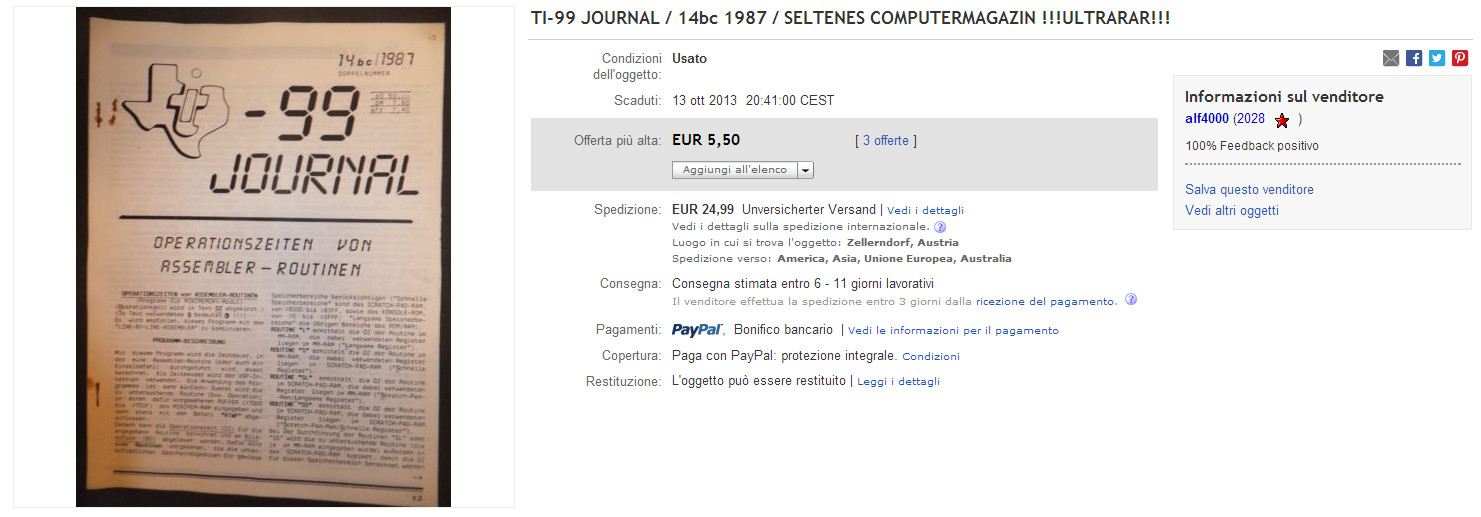Share this listing on Facebook
This screenshot has height=517, width=1481.
pyautogui.click(x=1414, y=58)
